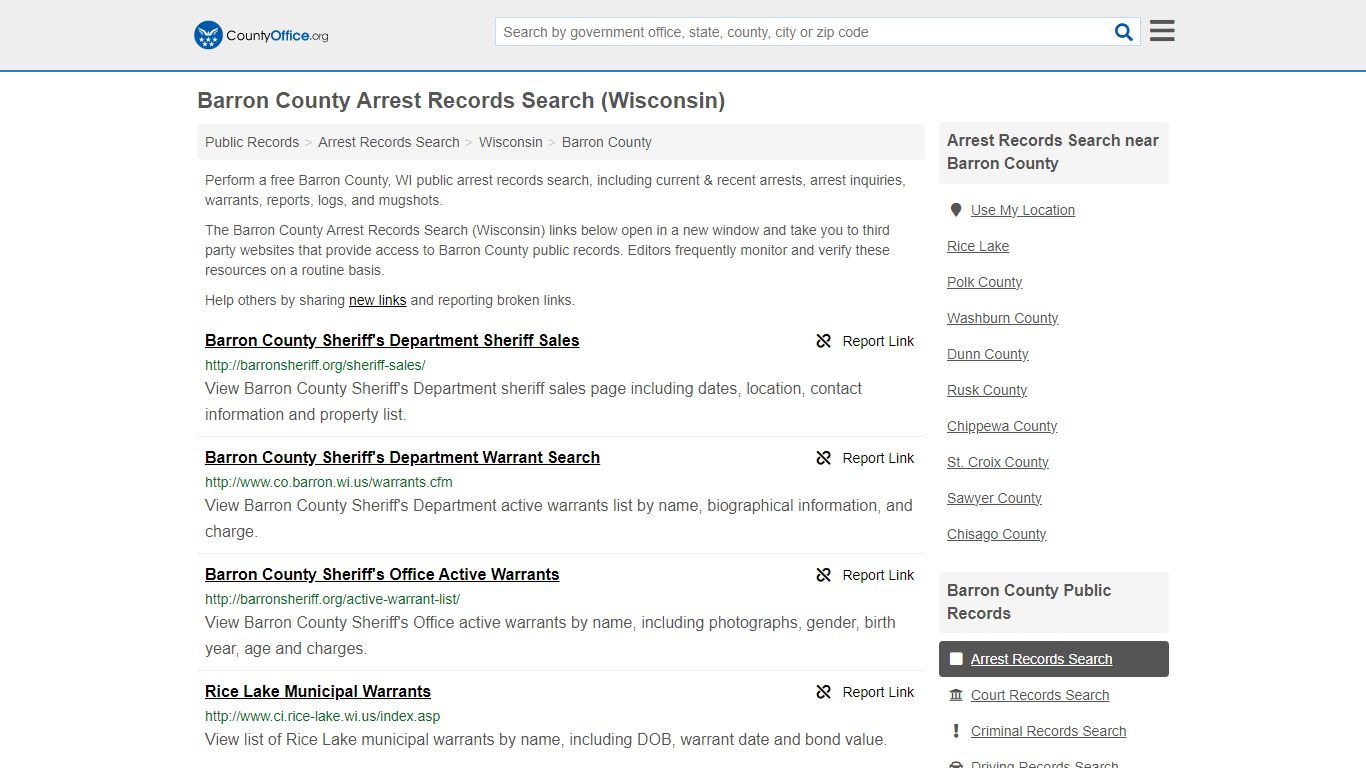Click broken-link icon for Sheriff Sales entry
Screen dimensions: 1366x768
click(824, 341)
